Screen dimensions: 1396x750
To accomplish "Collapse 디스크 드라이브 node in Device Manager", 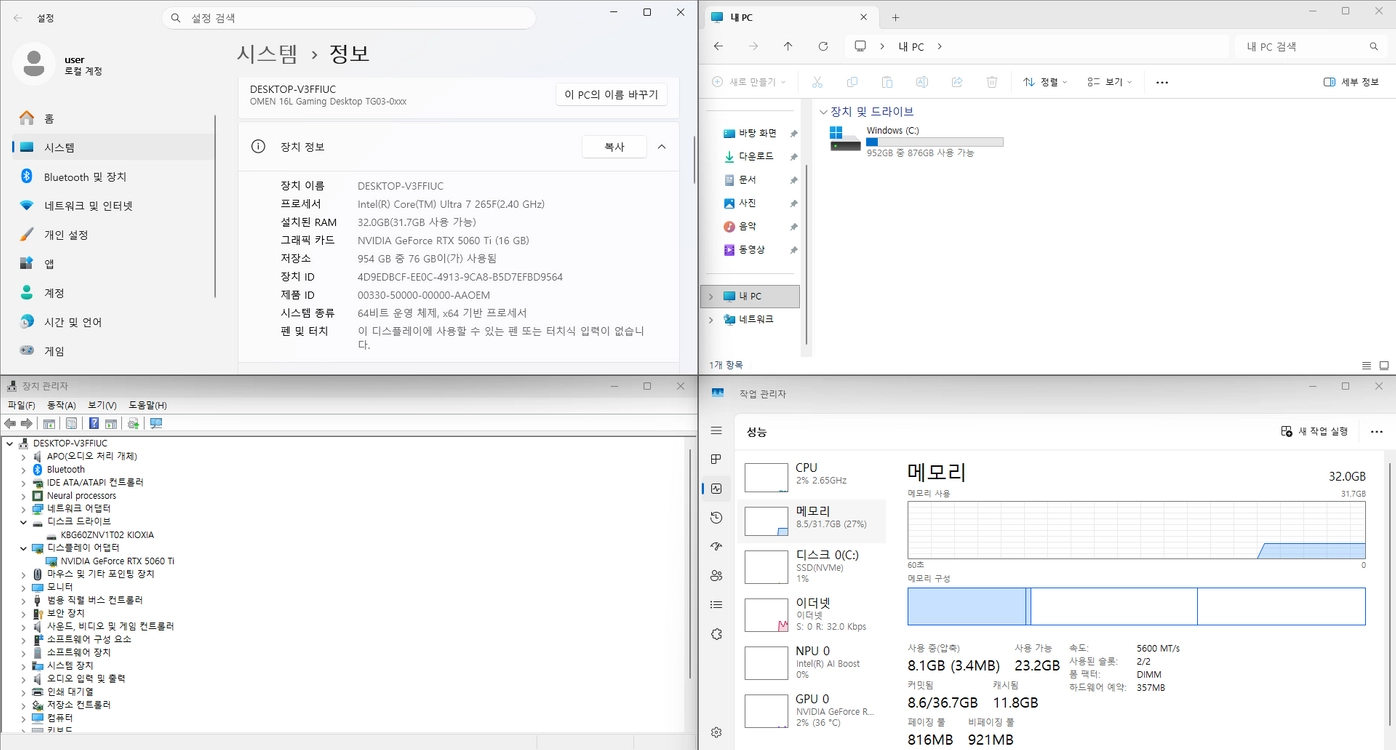I will [x=24, y=522].
